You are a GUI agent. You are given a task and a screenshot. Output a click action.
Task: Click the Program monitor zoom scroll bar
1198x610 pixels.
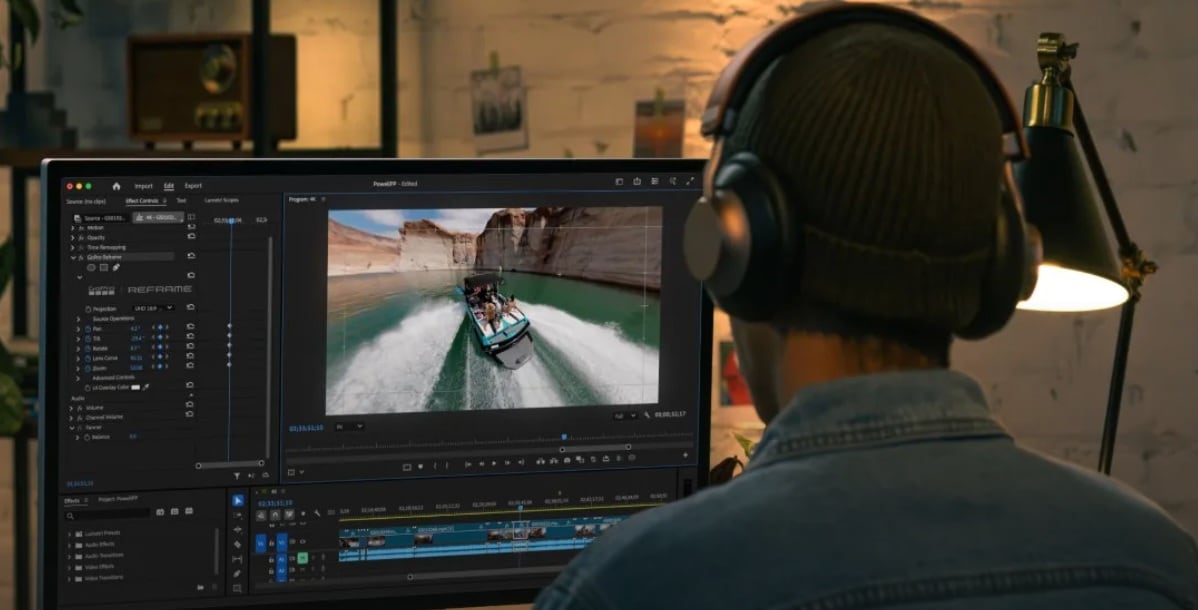pyautogui.click(x=596, y=448)
